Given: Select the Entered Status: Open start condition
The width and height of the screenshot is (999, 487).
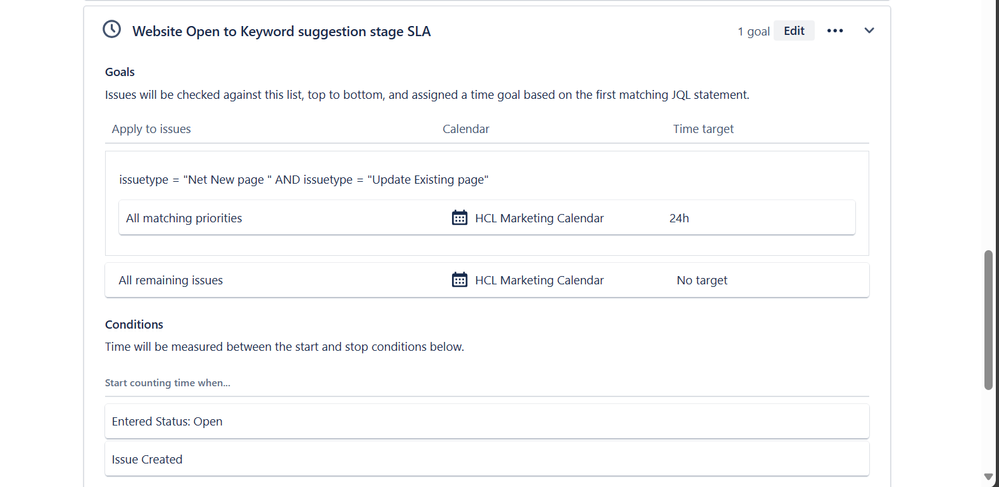Looking at the screenshot, I should click(487, 421).
